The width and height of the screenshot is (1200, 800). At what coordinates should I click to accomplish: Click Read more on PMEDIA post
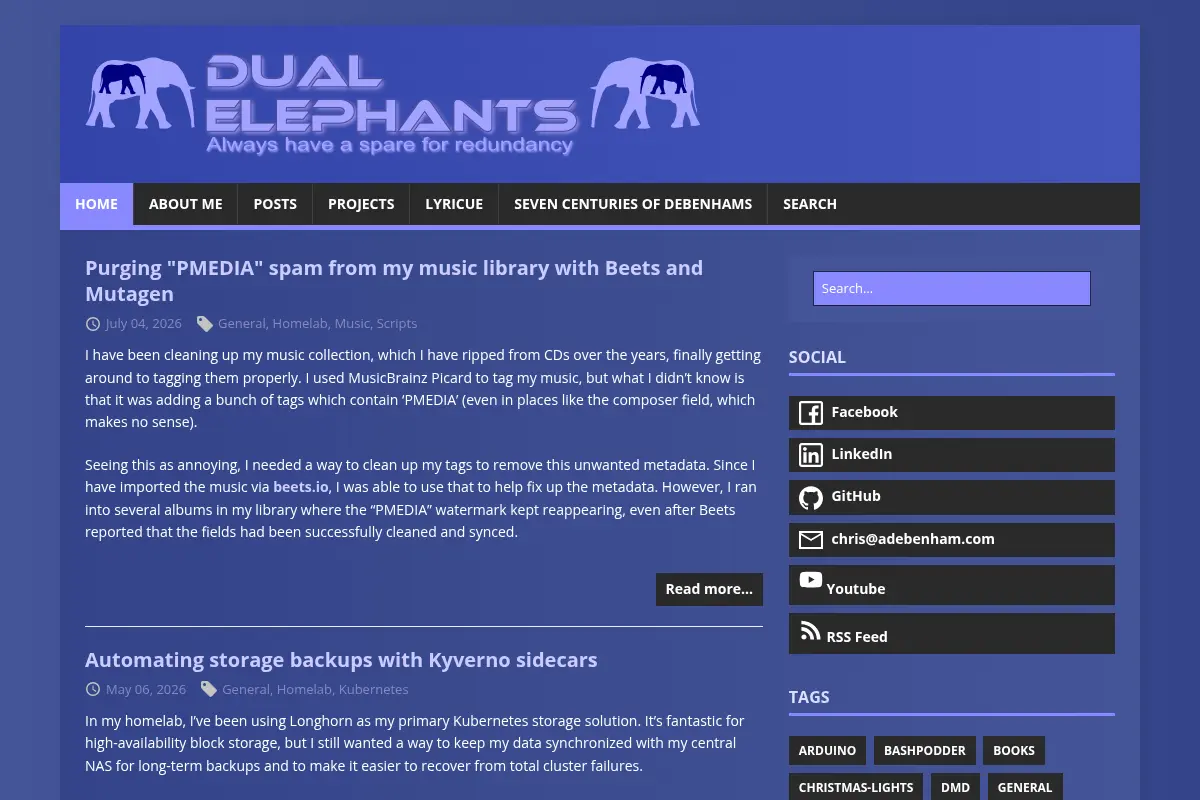point(709,589)
